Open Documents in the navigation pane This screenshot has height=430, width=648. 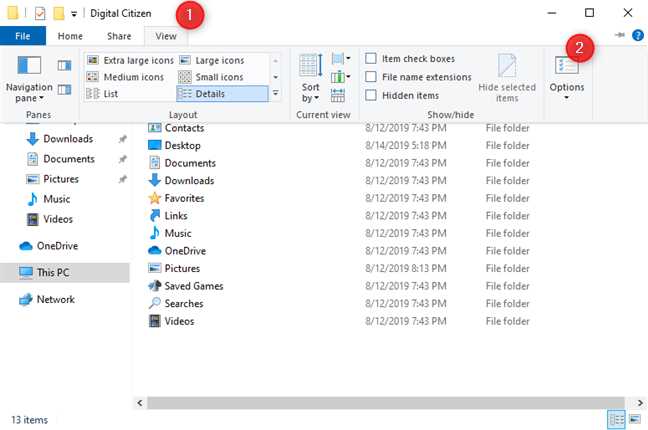coord(61,159)
